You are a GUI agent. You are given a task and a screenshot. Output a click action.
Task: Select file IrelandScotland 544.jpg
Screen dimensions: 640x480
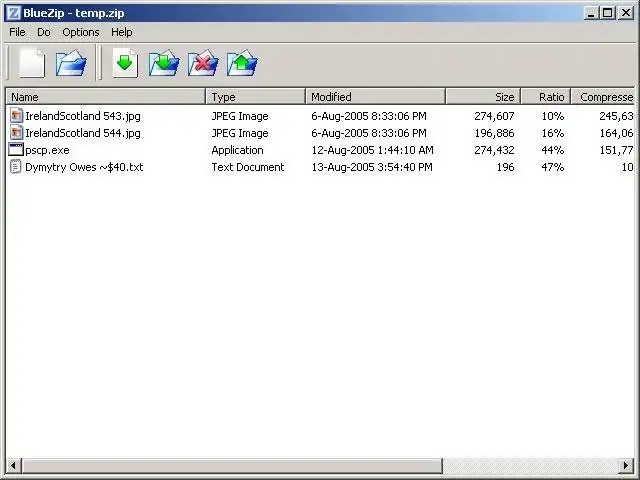83,133
